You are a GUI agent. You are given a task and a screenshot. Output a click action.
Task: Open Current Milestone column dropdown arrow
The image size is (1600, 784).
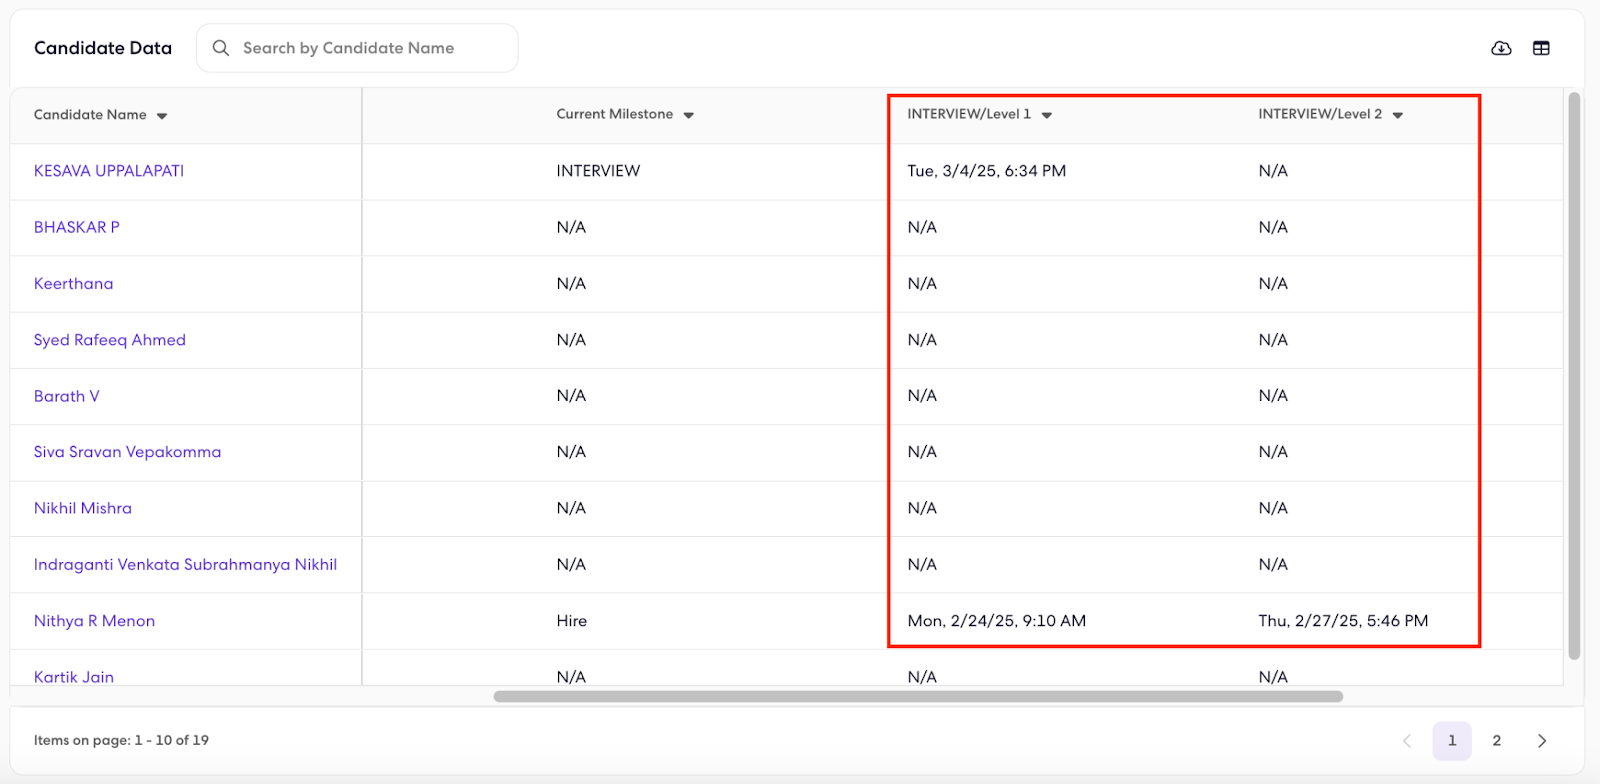pyautogui.click(x=688, y=116)
